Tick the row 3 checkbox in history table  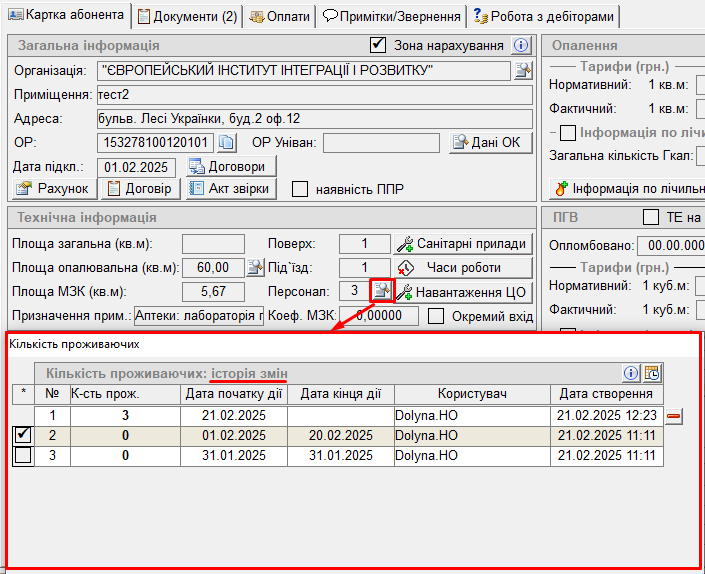tap(22, 456)
